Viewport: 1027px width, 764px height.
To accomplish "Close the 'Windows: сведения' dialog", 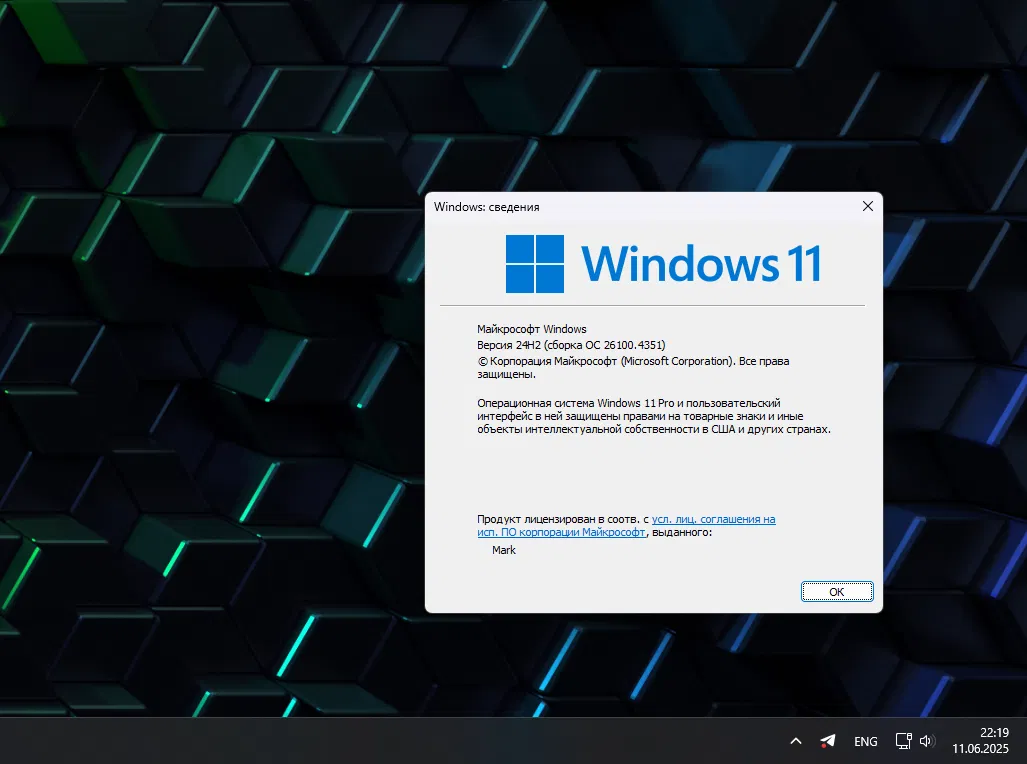I will point(867,206).
